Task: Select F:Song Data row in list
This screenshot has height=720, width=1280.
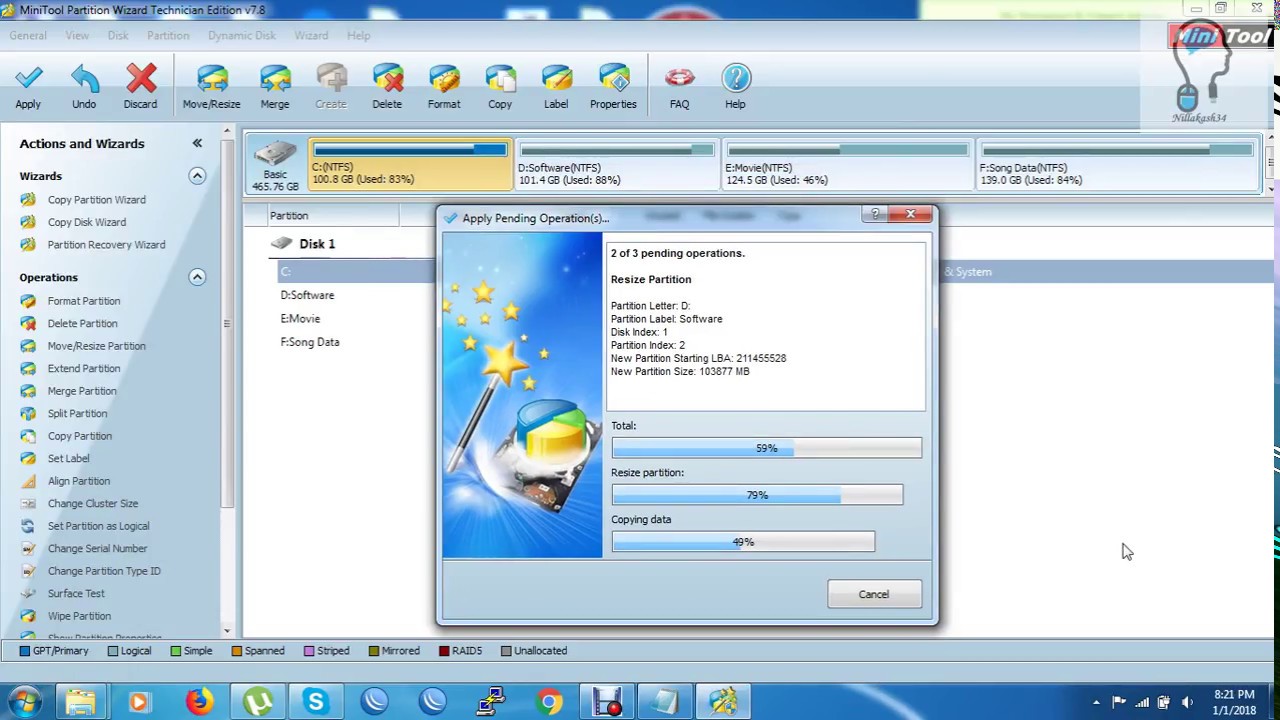Action: click(310, 342)
